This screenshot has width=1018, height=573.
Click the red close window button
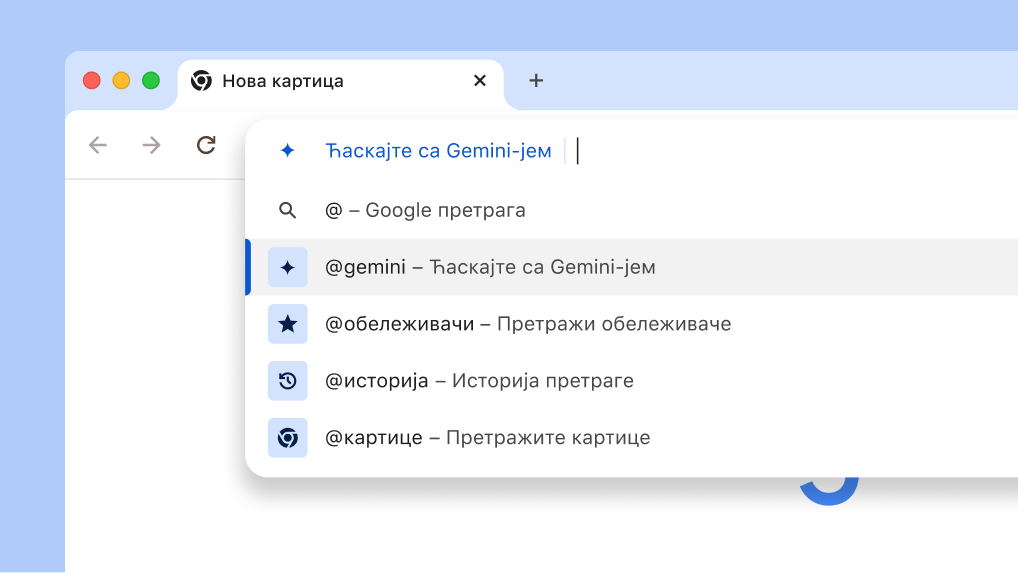click(92, 80)
